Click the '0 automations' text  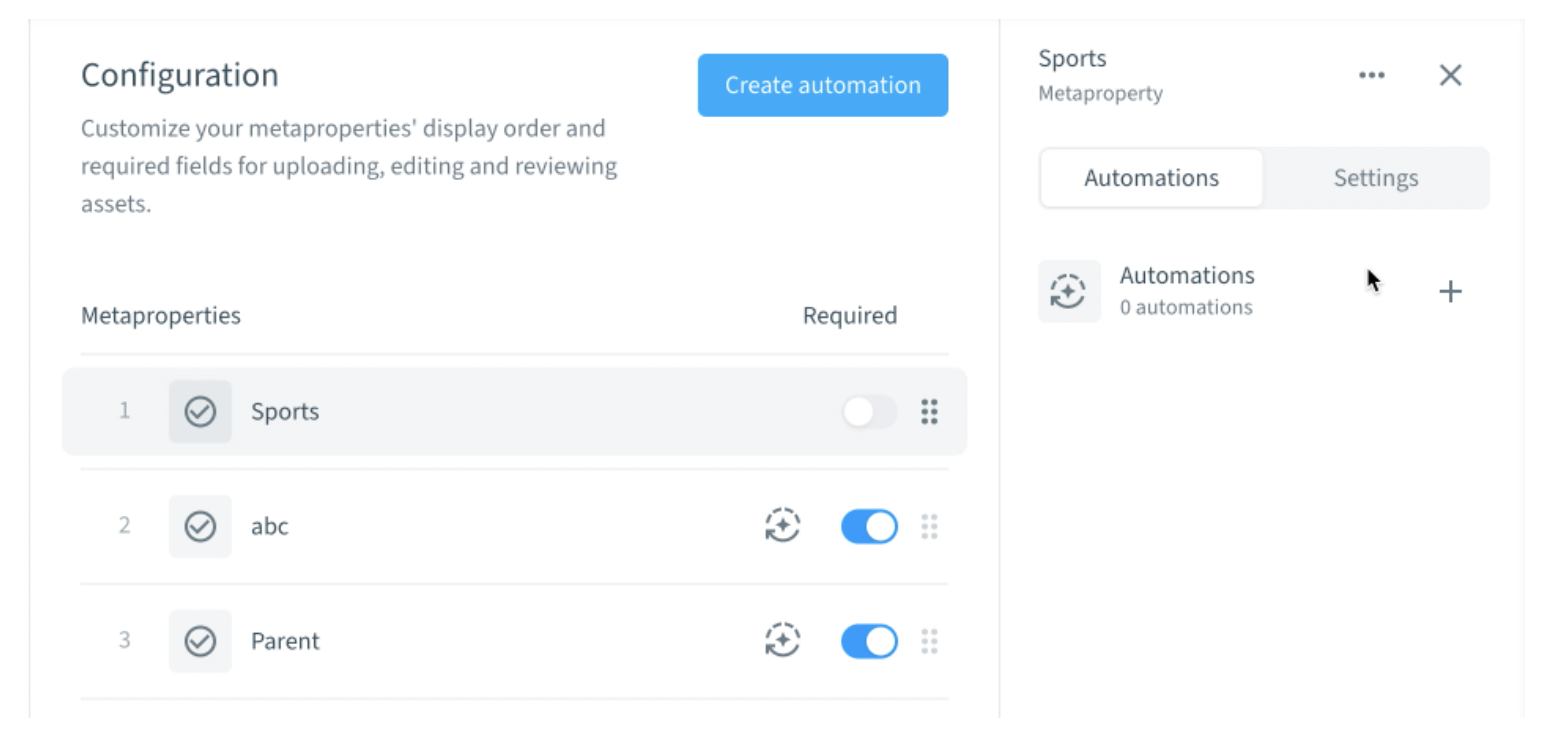point(1186,307)
